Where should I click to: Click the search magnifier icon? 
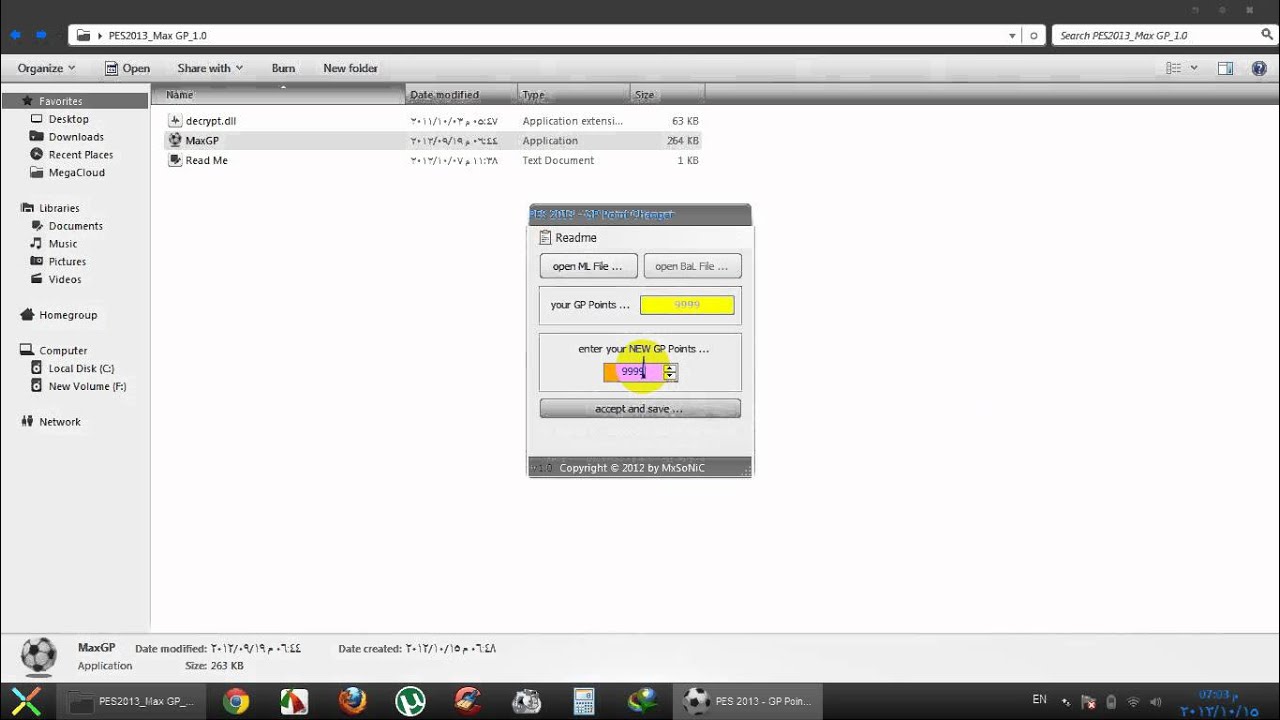tap(1267, 35)
